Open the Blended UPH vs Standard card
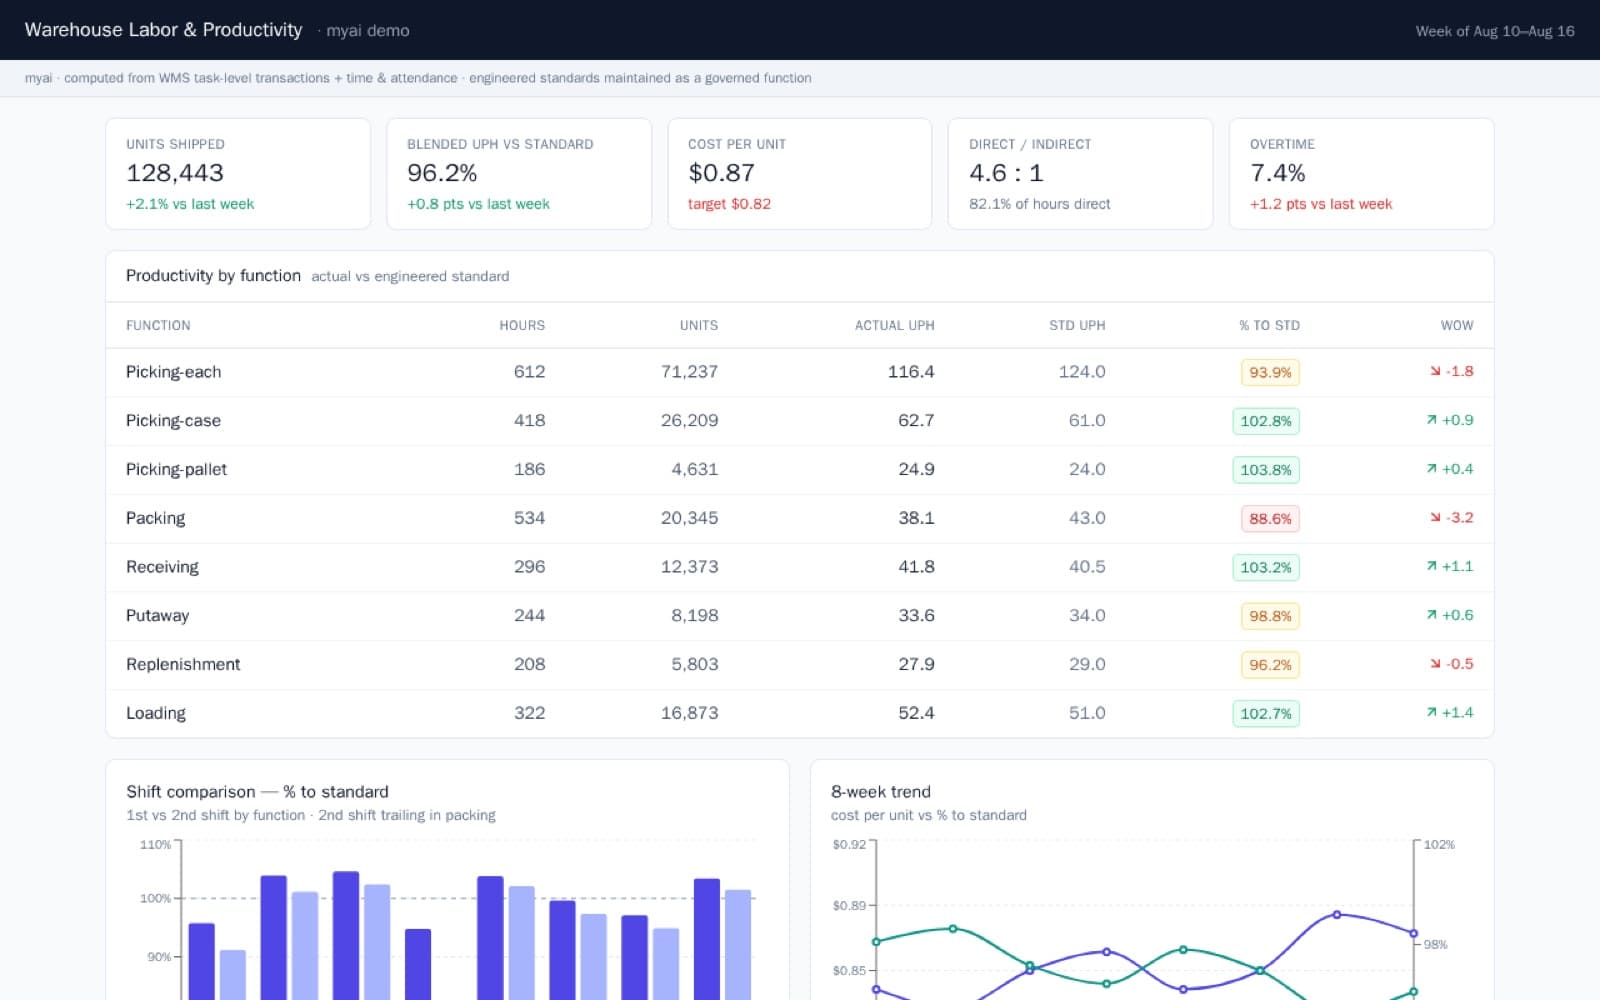The width and height of the screenshot is (1600, 1000). [x=519, y=174]
